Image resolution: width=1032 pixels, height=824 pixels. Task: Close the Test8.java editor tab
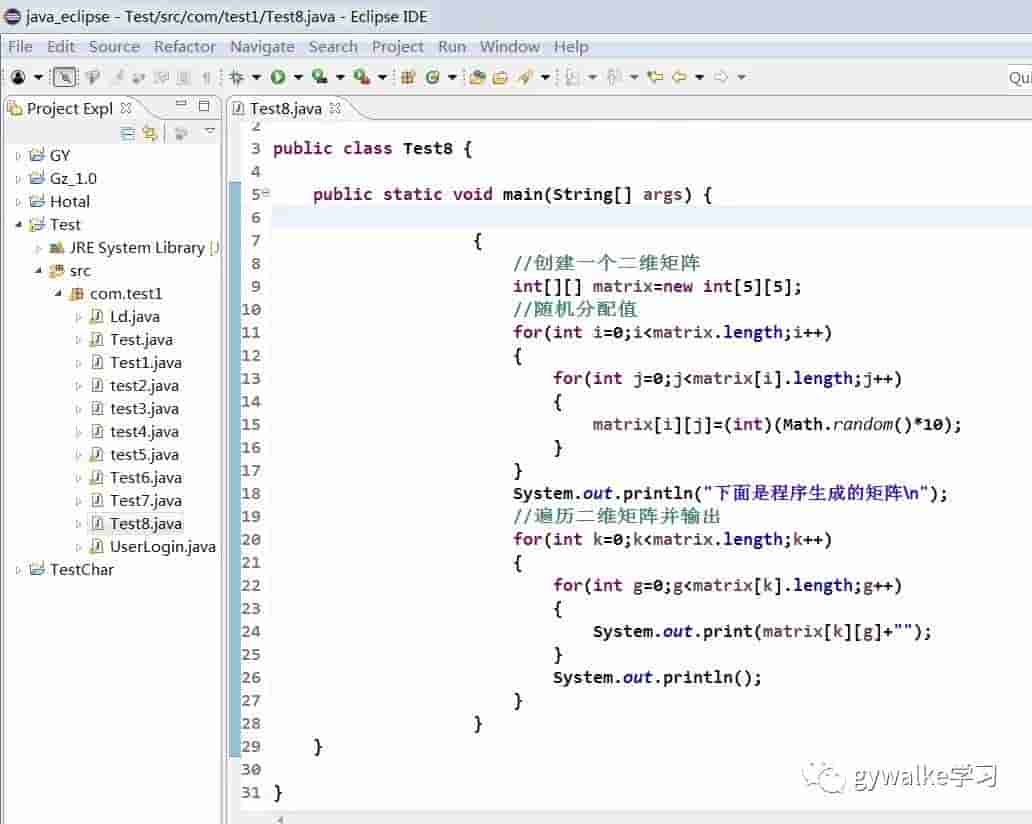335,107
